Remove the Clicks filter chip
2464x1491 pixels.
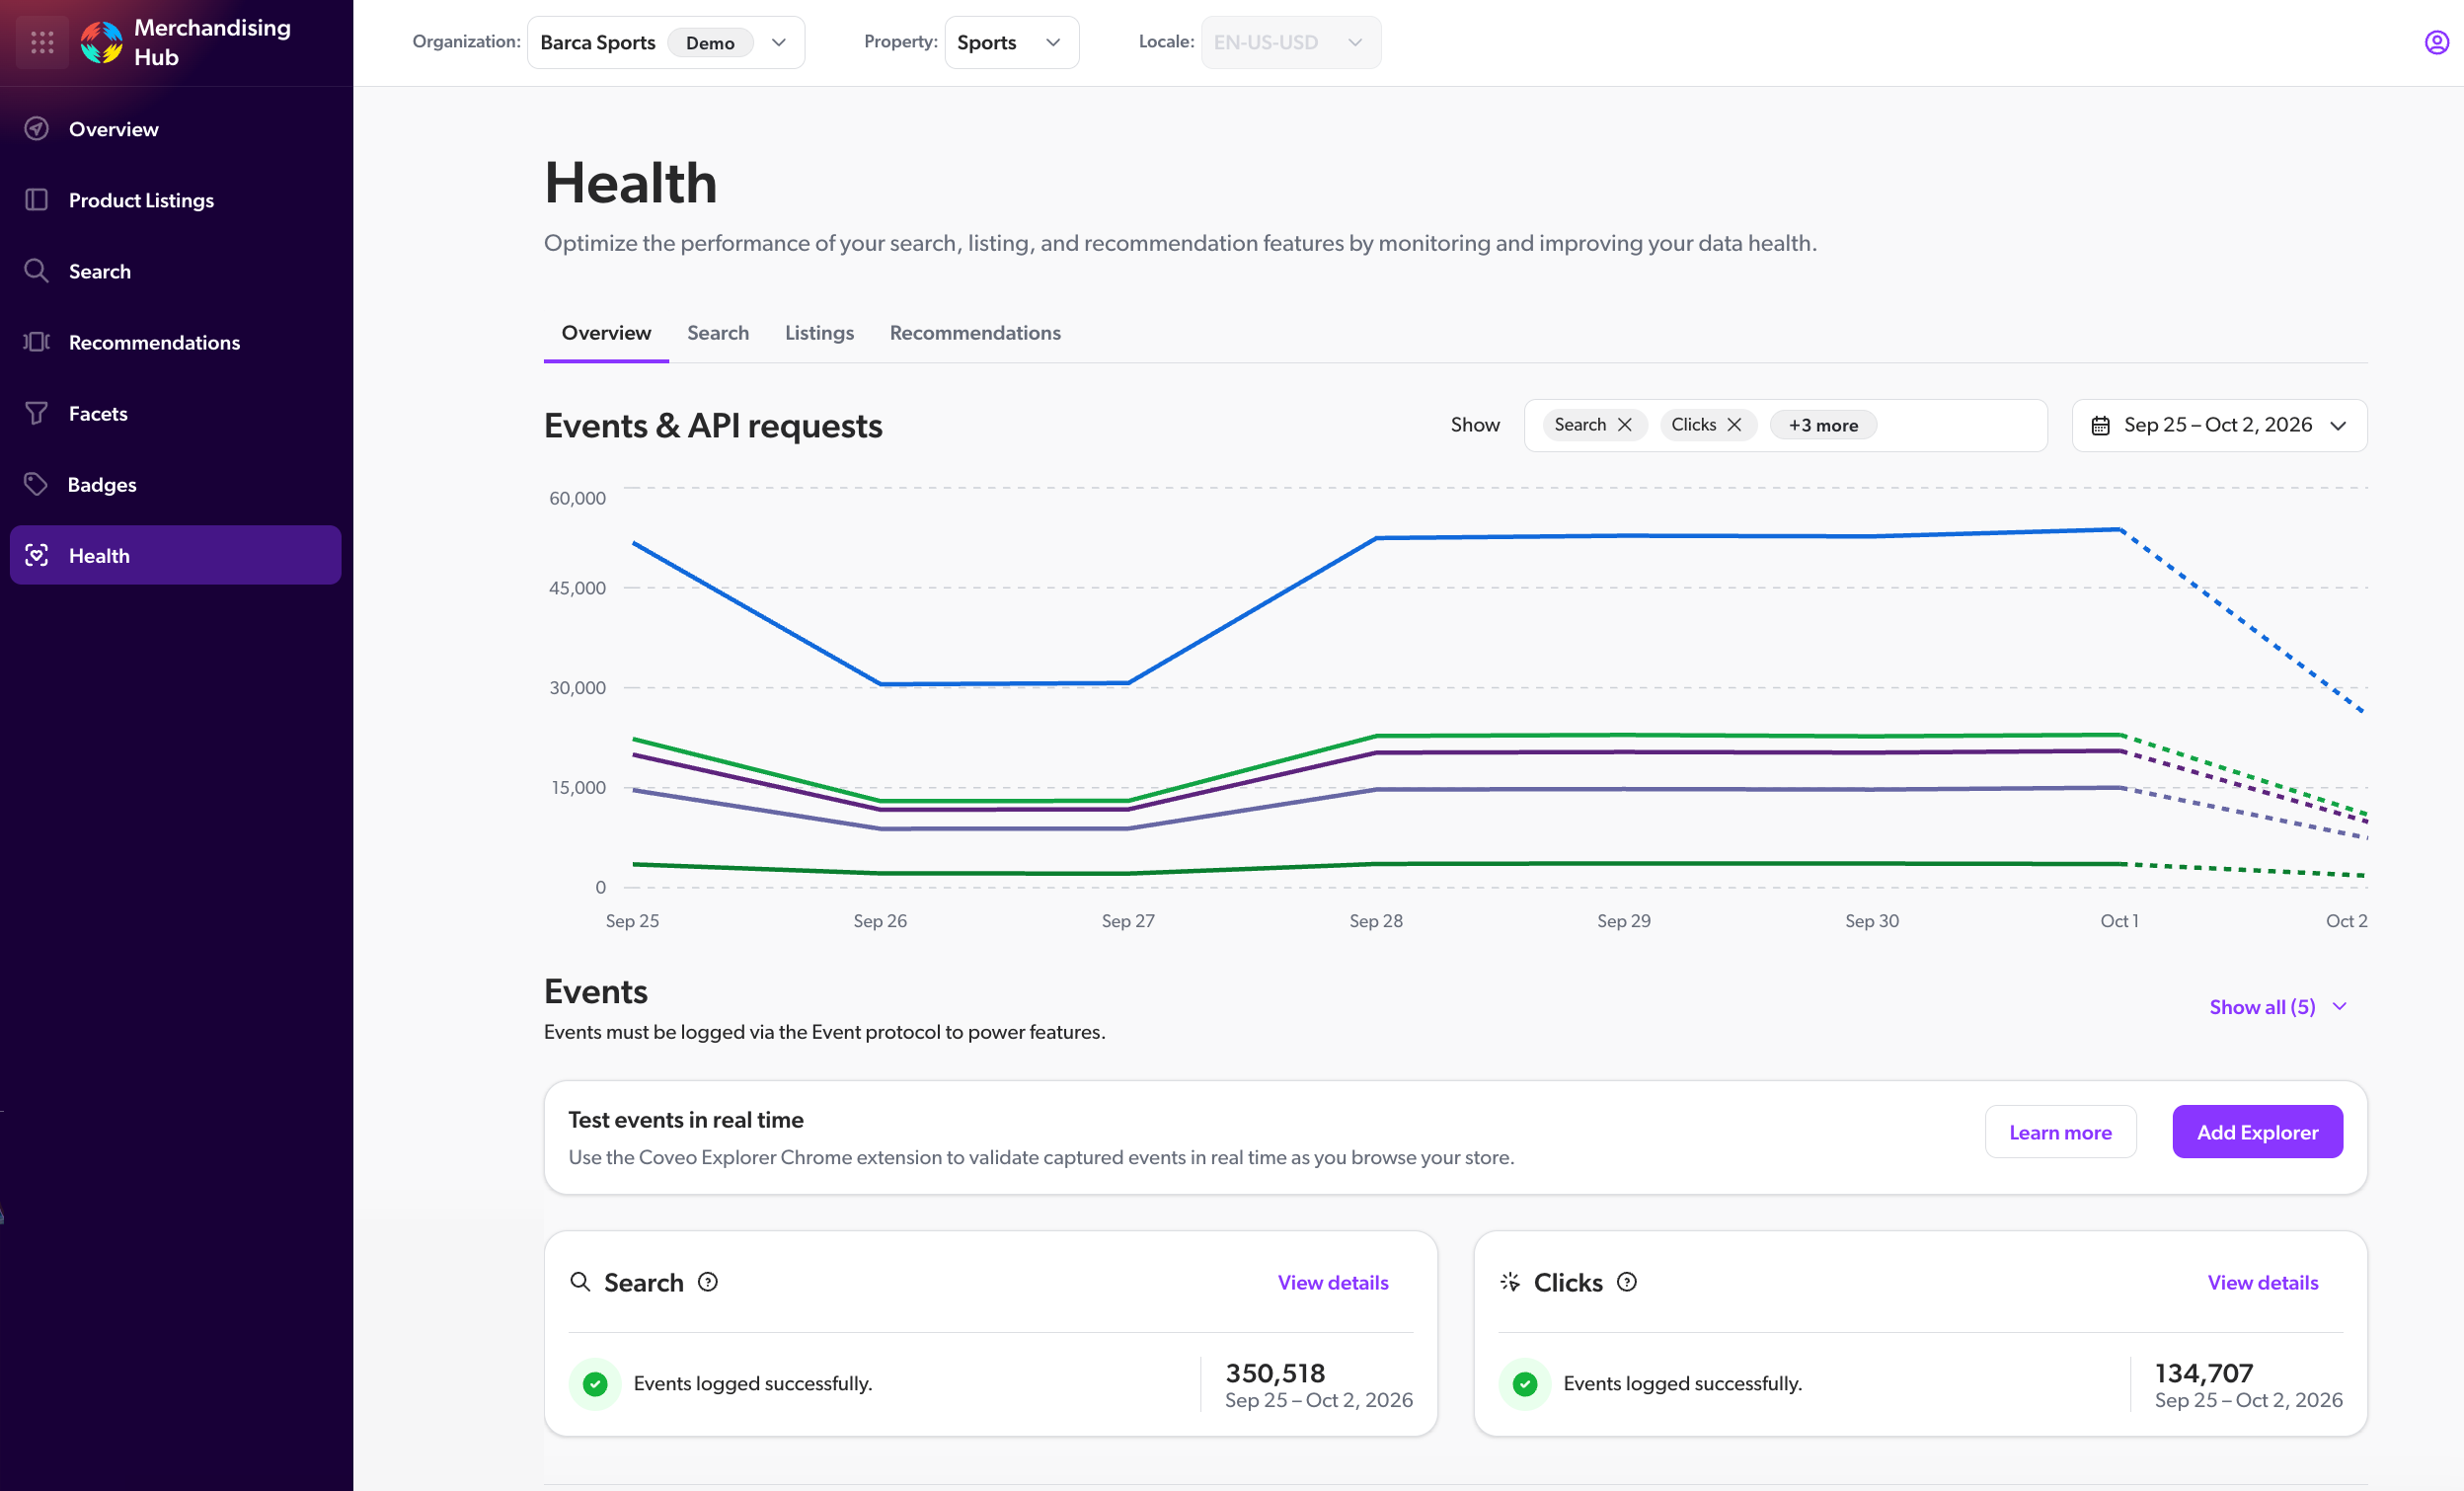[1735, 425]
